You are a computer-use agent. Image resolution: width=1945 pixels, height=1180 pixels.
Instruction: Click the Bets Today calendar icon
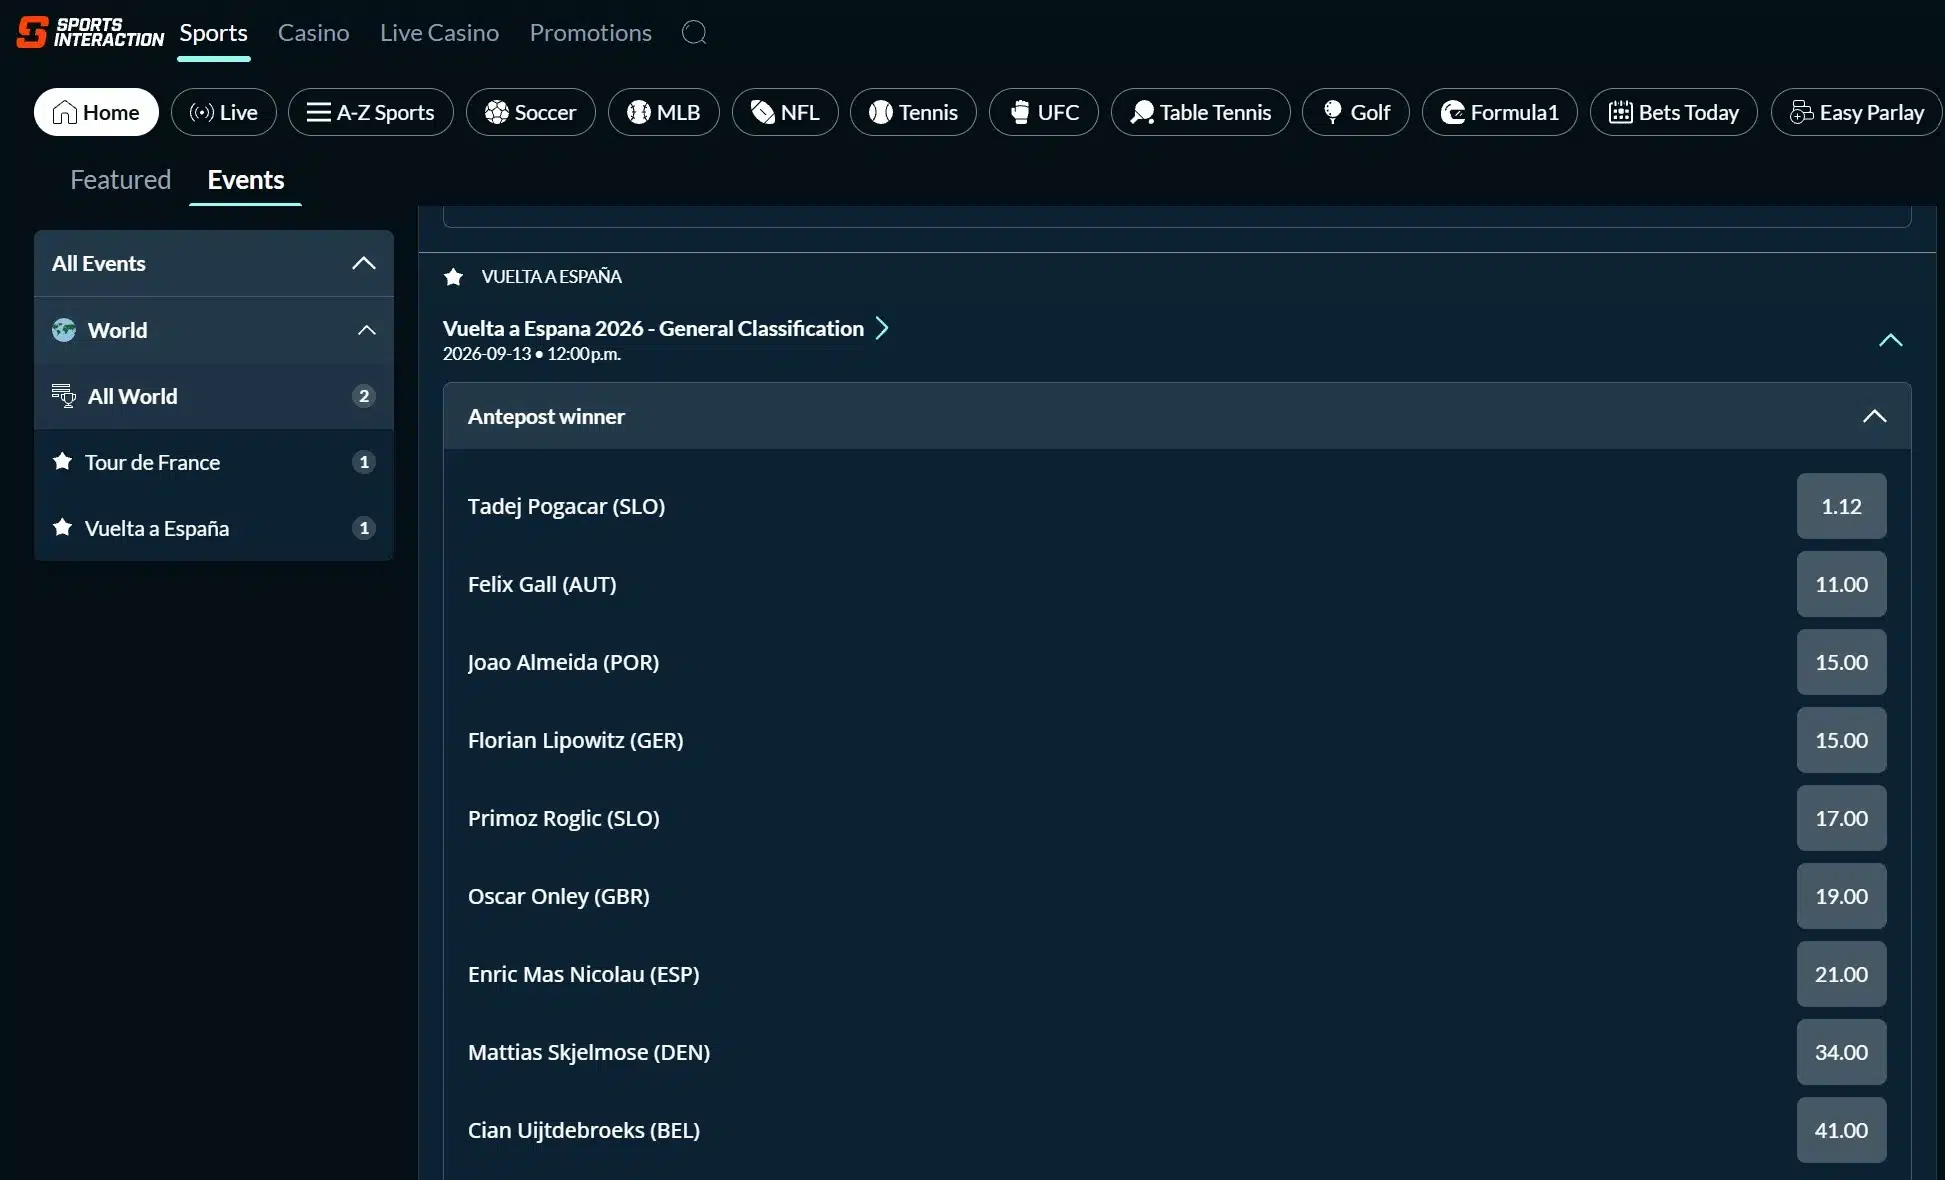pos(1621,112)
